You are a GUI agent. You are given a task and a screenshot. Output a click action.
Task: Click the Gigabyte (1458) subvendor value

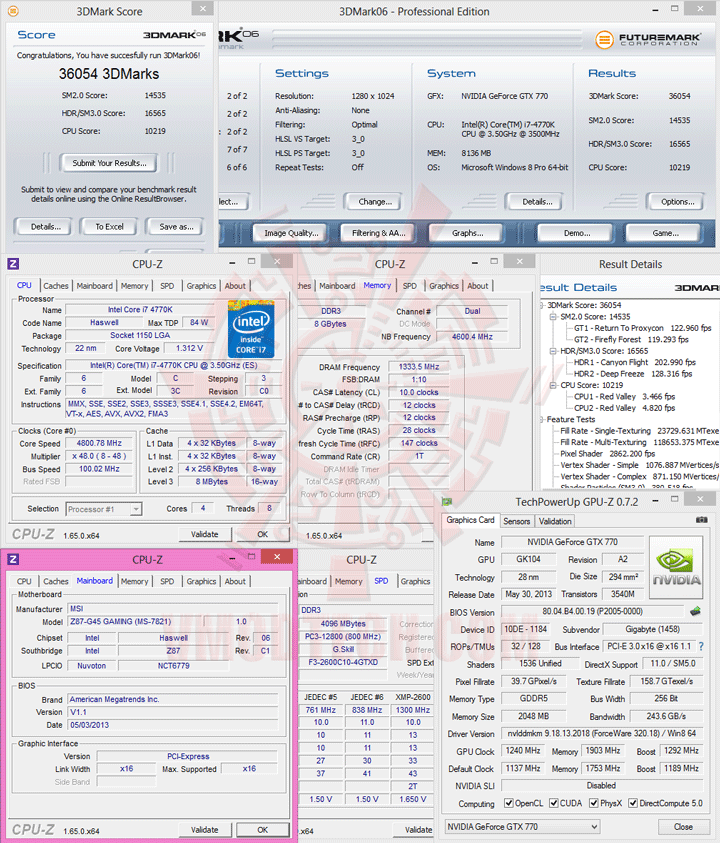click(x=652, y=629)
